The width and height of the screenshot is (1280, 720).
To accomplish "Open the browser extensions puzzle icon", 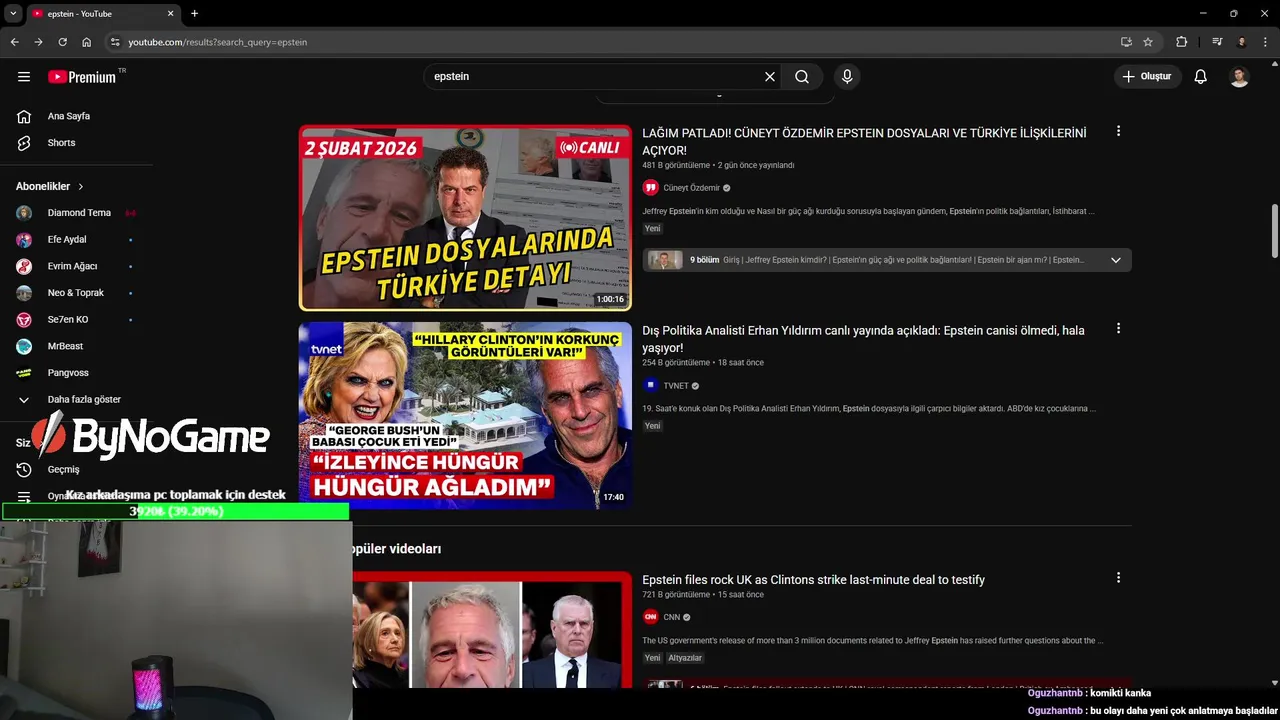I will (1182, 42).
